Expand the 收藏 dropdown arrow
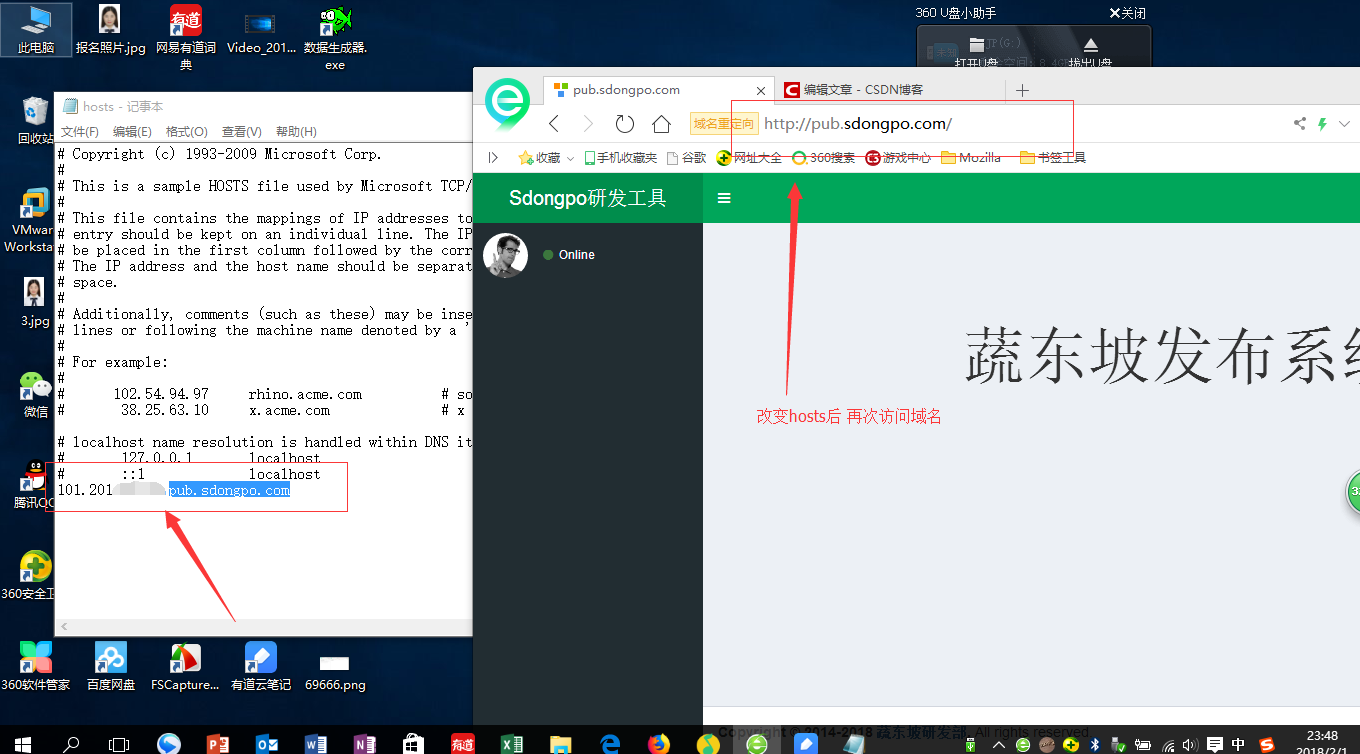 click(570, 158)
